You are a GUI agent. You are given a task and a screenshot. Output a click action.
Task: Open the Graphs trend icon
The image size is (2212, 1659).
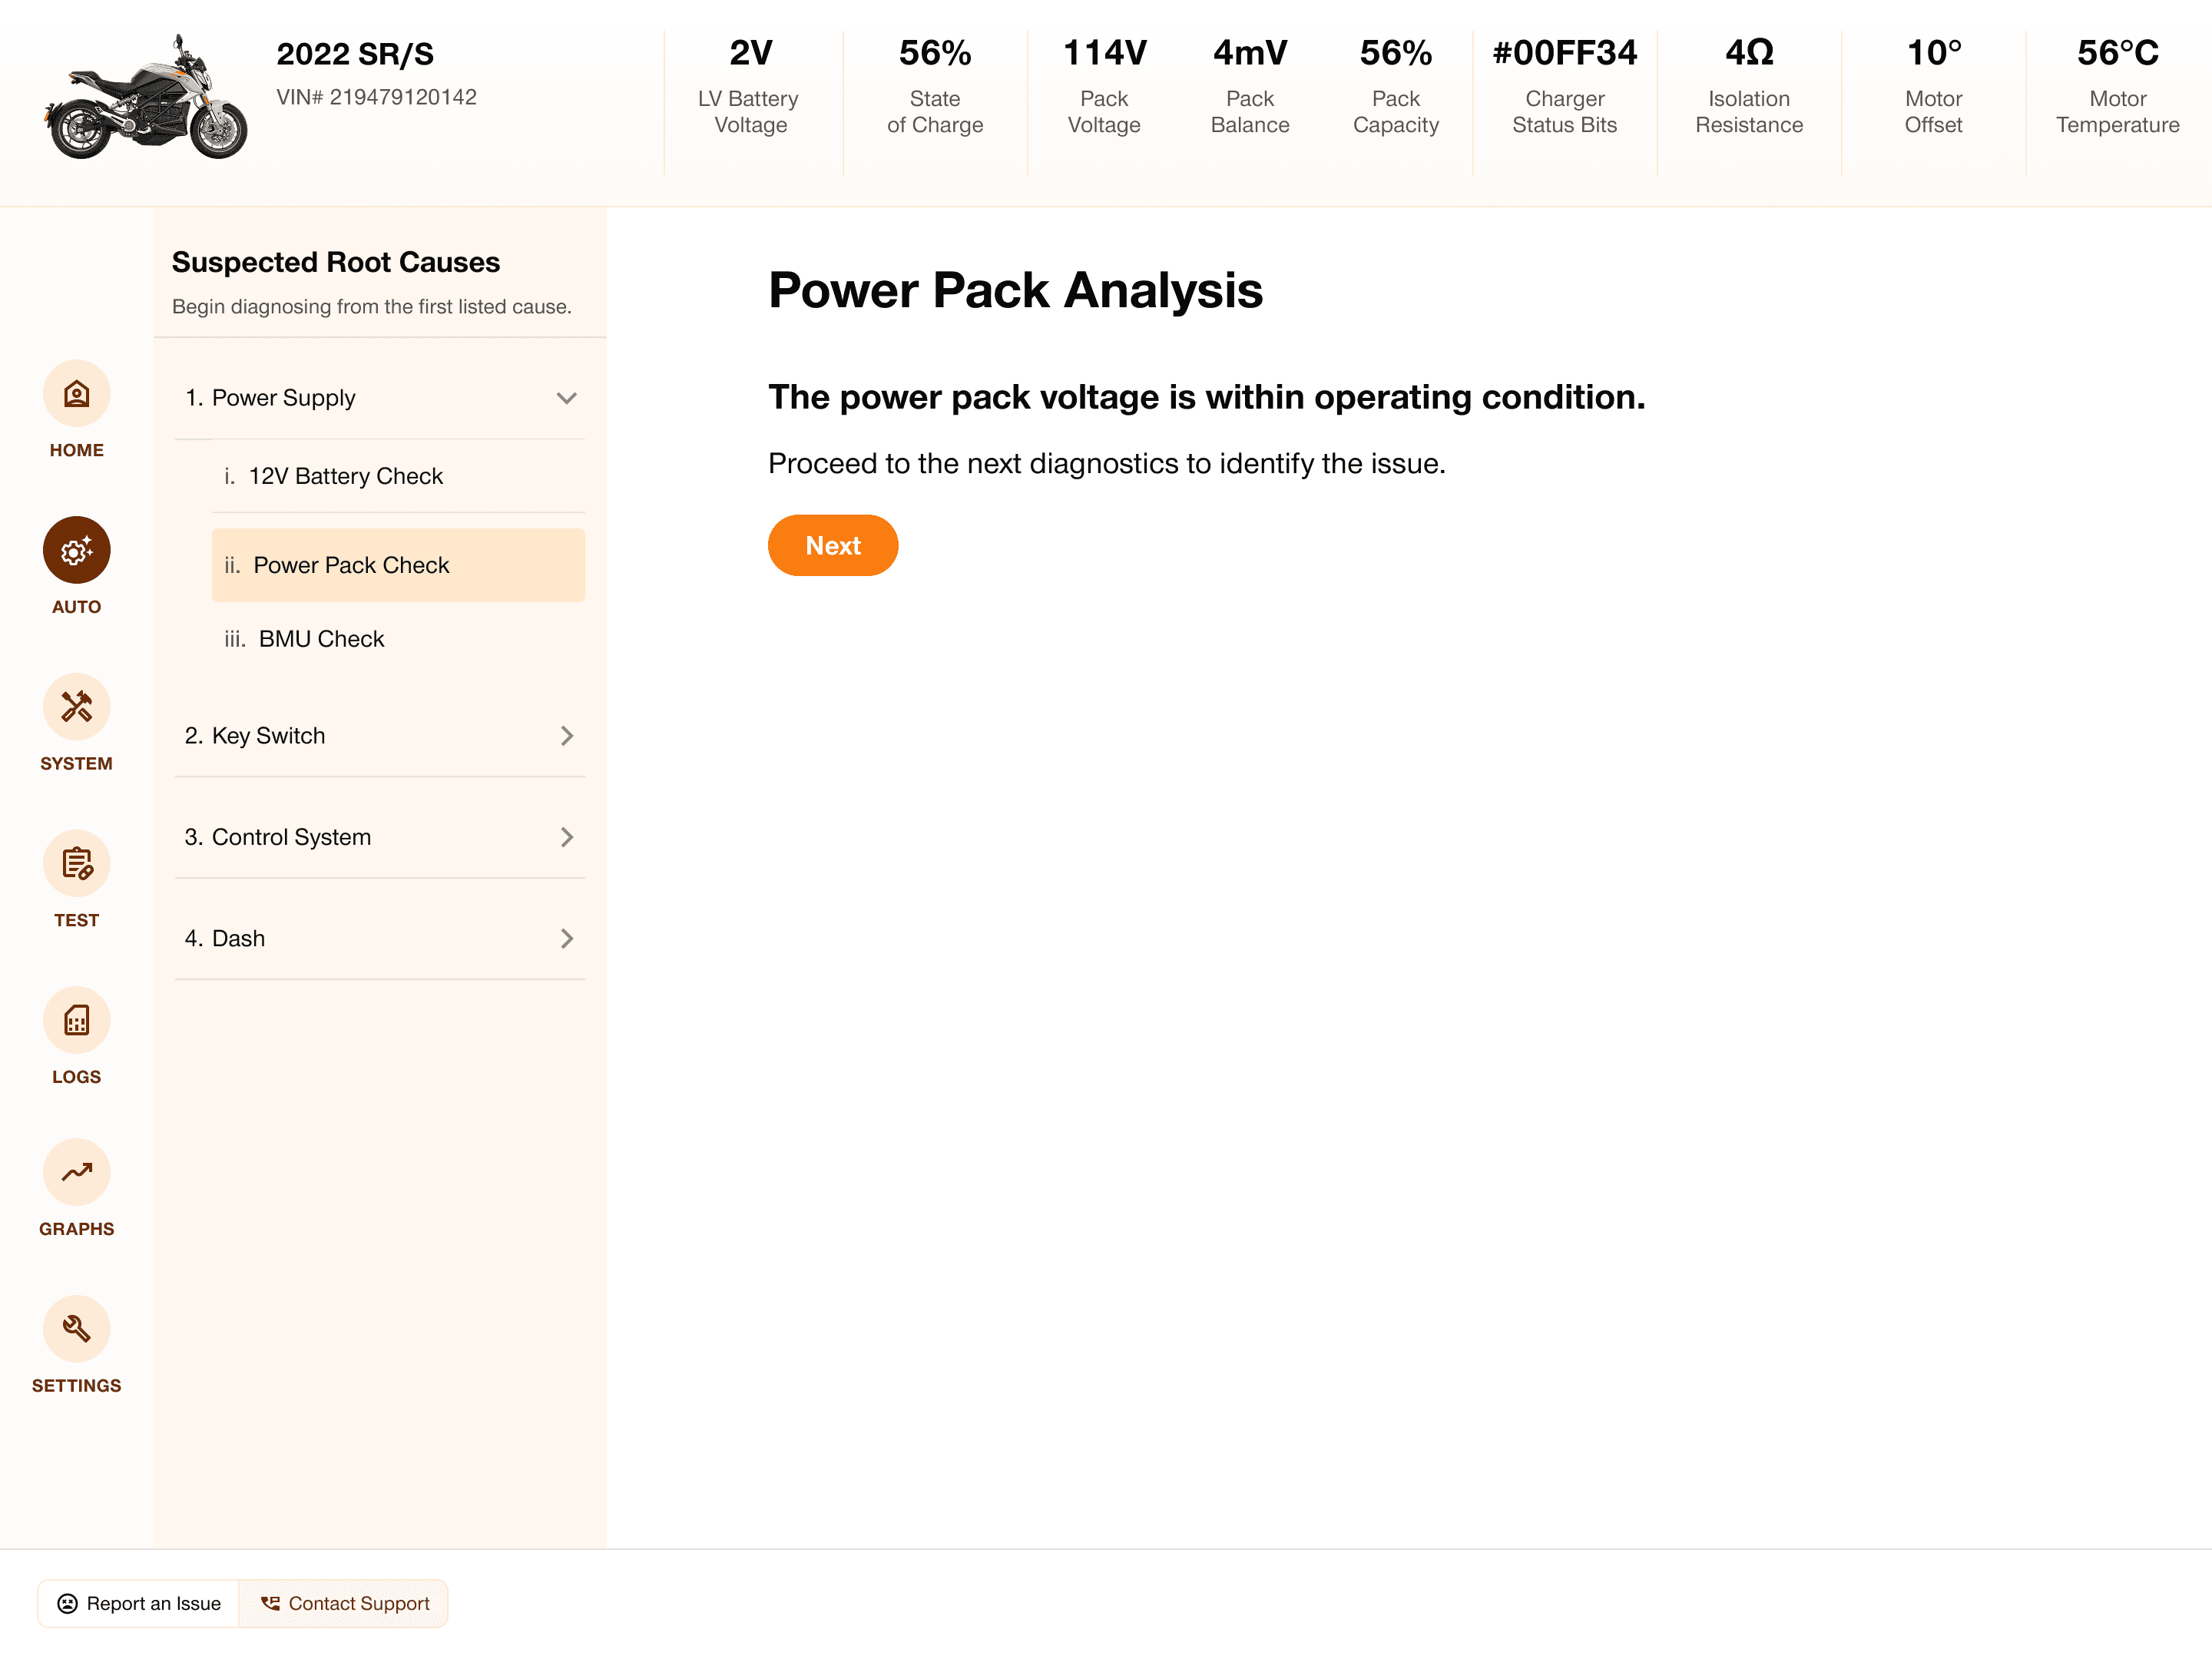coord(76,1172)
